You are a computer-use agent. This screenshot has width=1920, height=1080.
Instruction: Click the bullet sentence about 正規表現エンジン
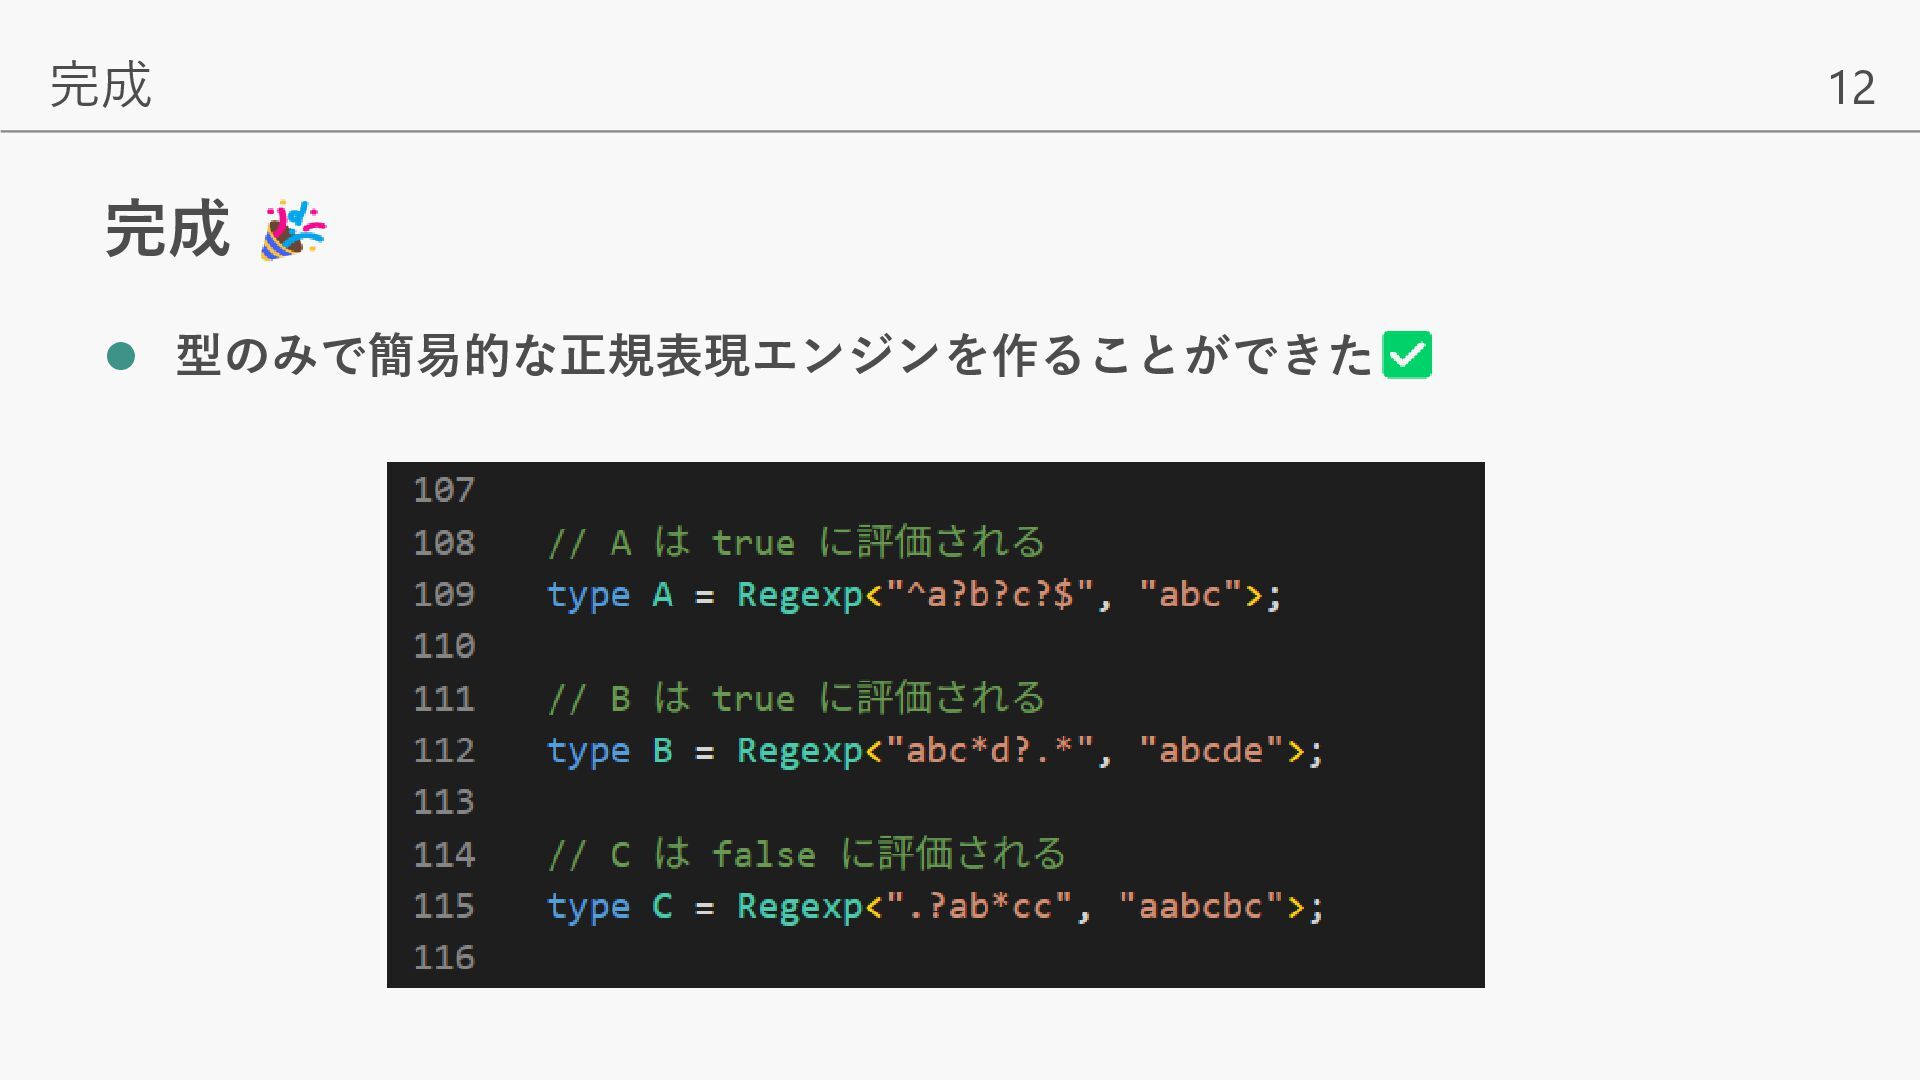coord(774,356)
